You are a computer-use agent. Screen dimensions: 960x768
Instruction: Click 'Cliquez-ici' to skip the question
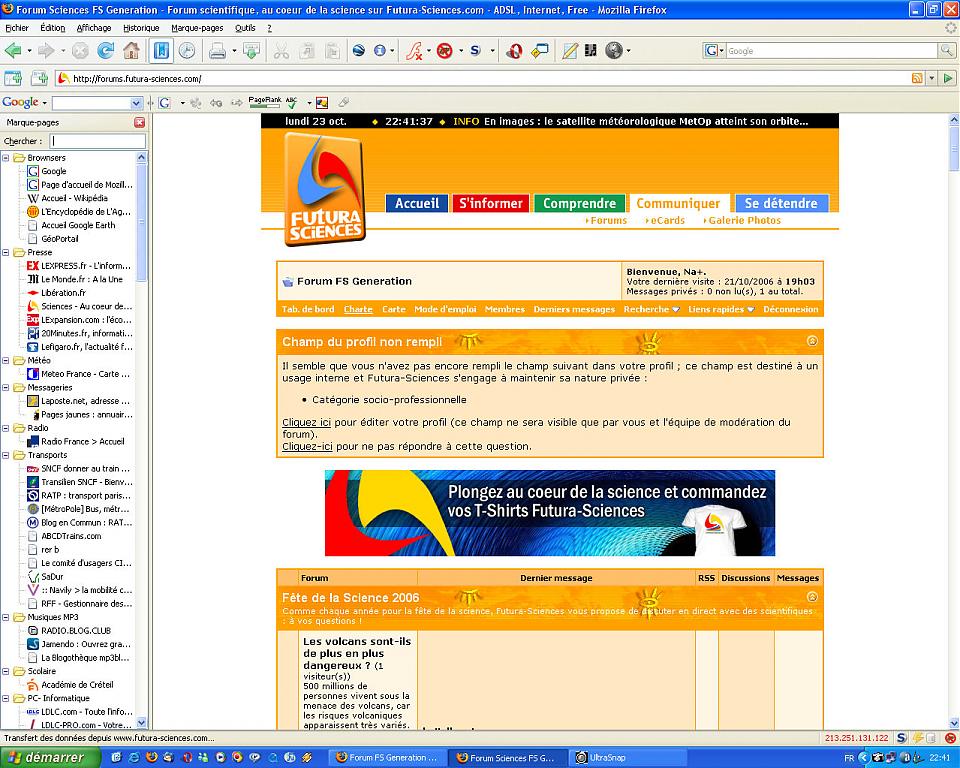pyautogui.click(x=307, y=446)
